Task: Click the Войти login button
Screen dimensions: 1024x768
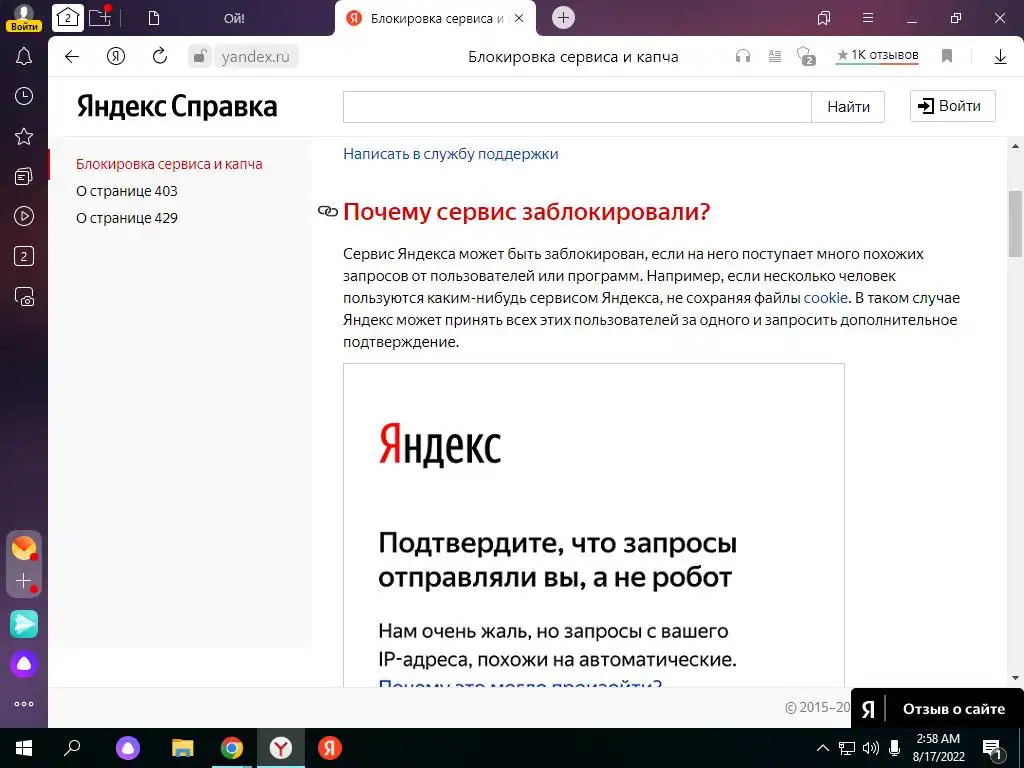Action: 953,106
